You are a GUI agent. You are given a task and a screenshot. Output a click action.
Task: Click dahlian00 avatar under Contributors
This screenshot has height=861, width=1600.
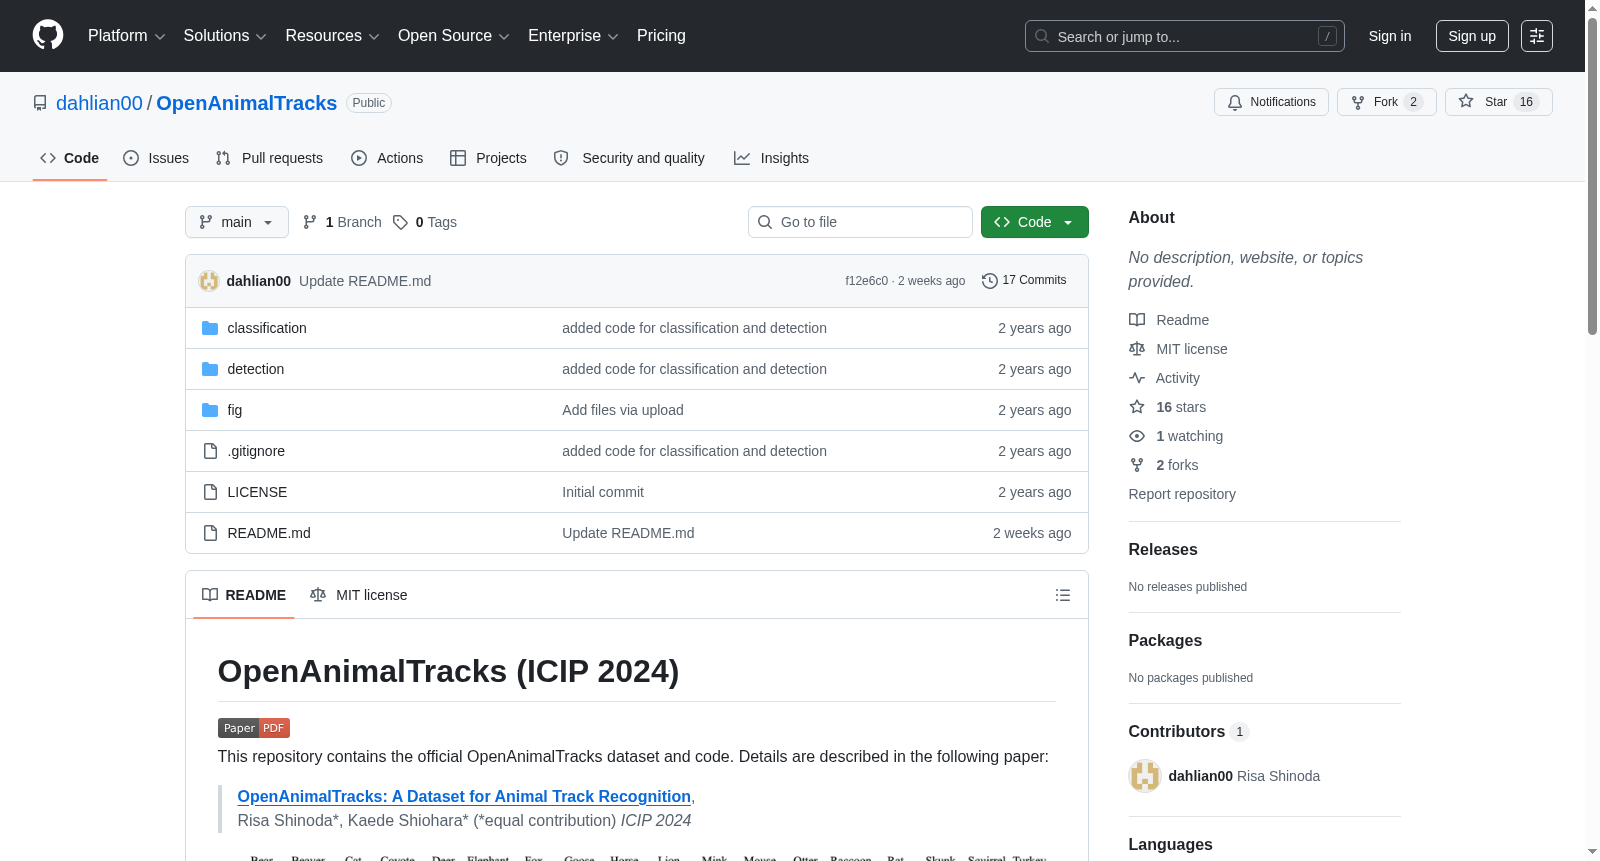pos(1145,776)
